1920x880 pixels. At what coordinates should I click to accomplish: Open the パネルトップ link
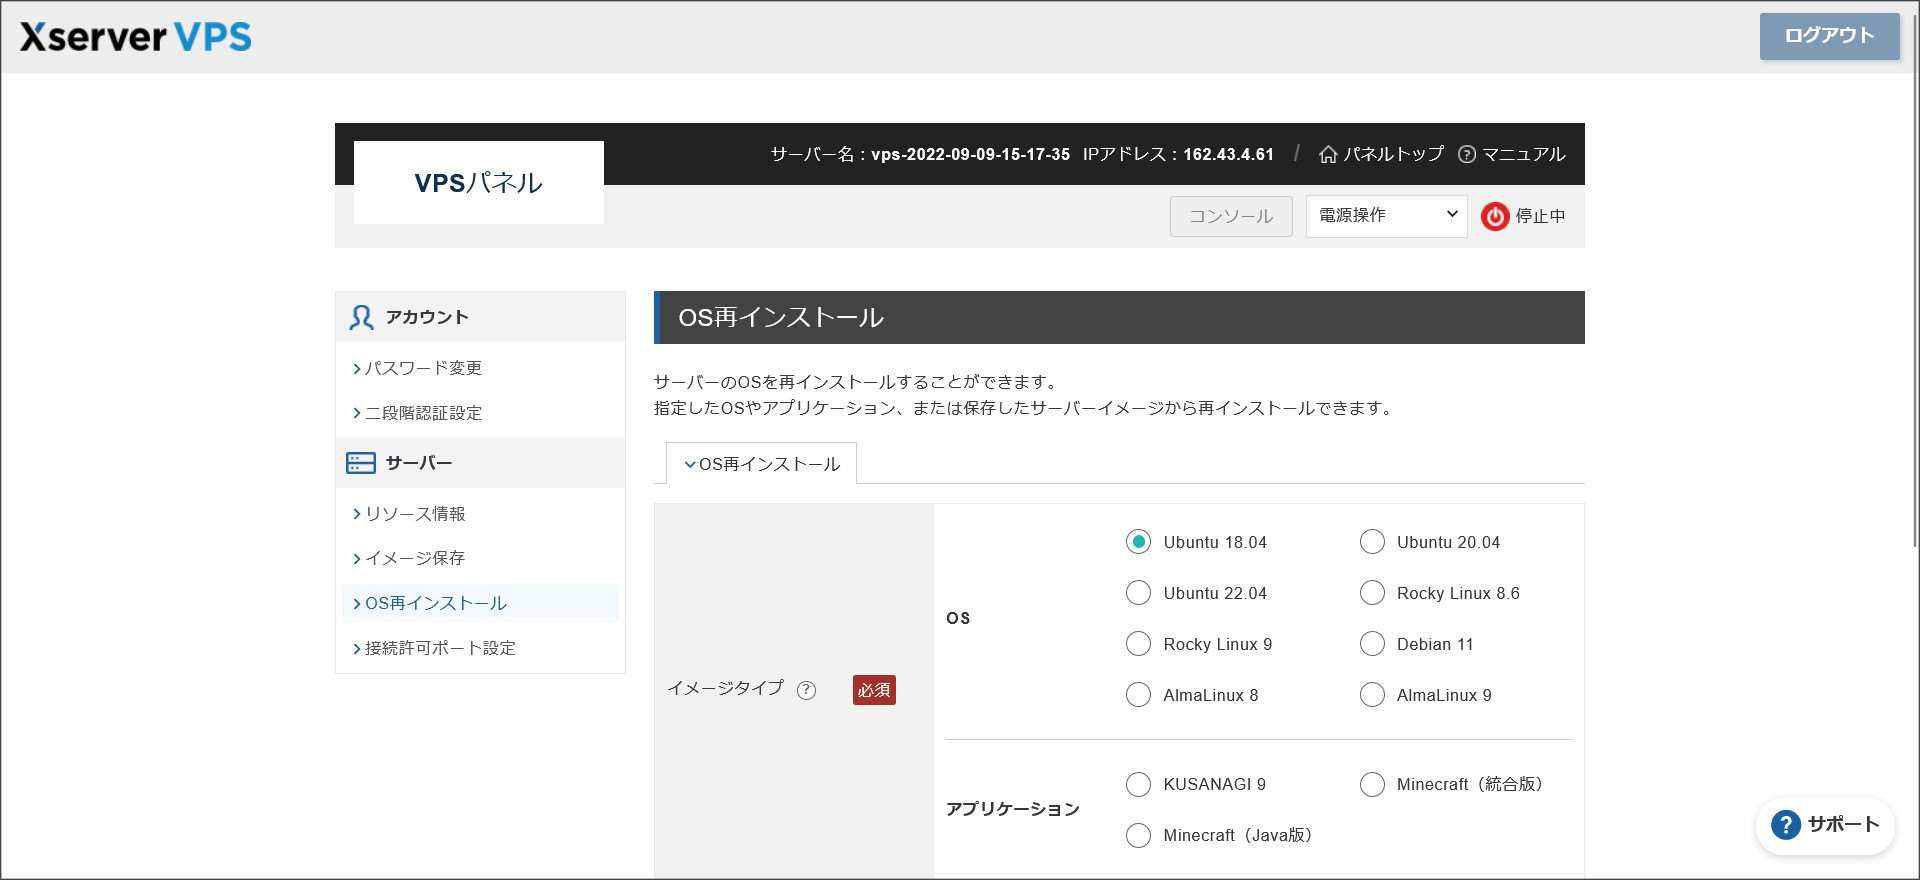tap(1393, 154)
